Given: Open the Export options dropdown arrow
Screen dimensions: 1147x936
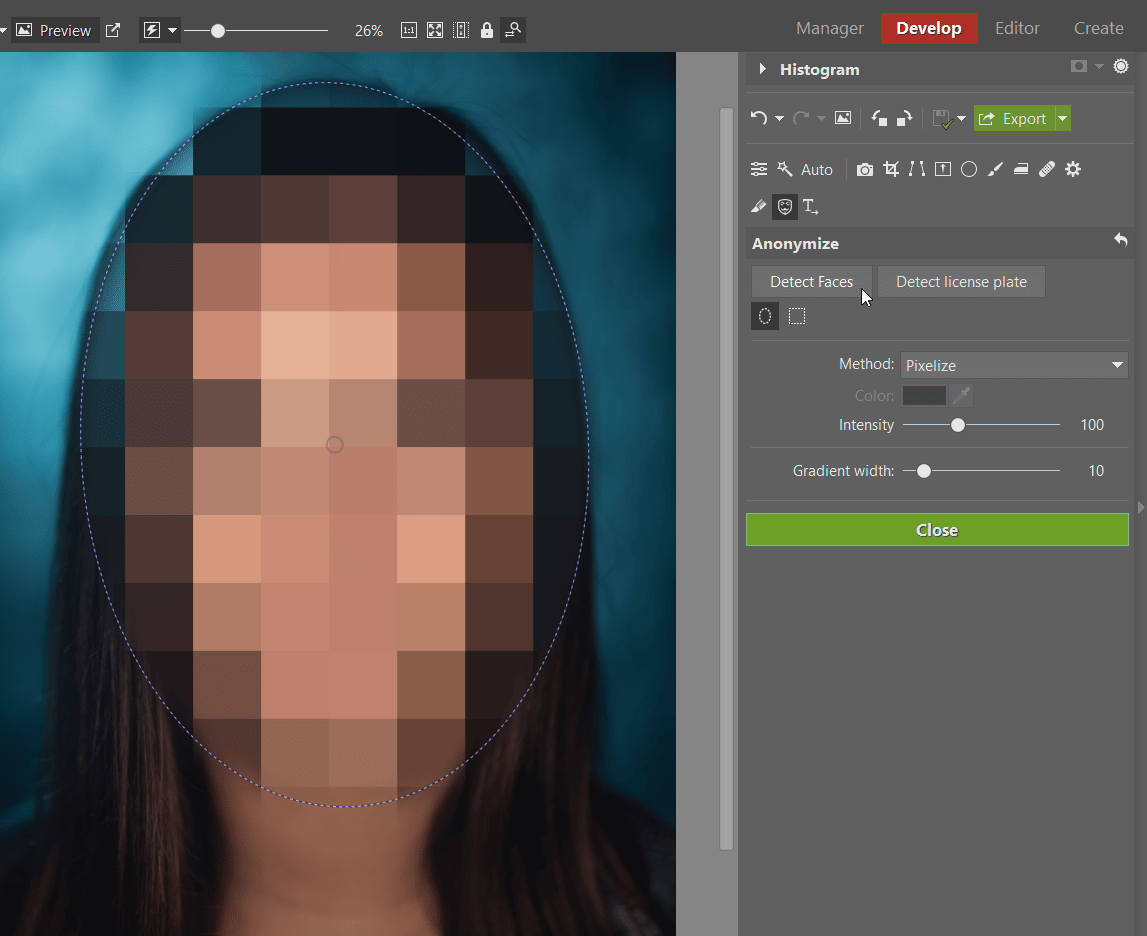Looking at the screenshot, I should tap(1063, 118).
